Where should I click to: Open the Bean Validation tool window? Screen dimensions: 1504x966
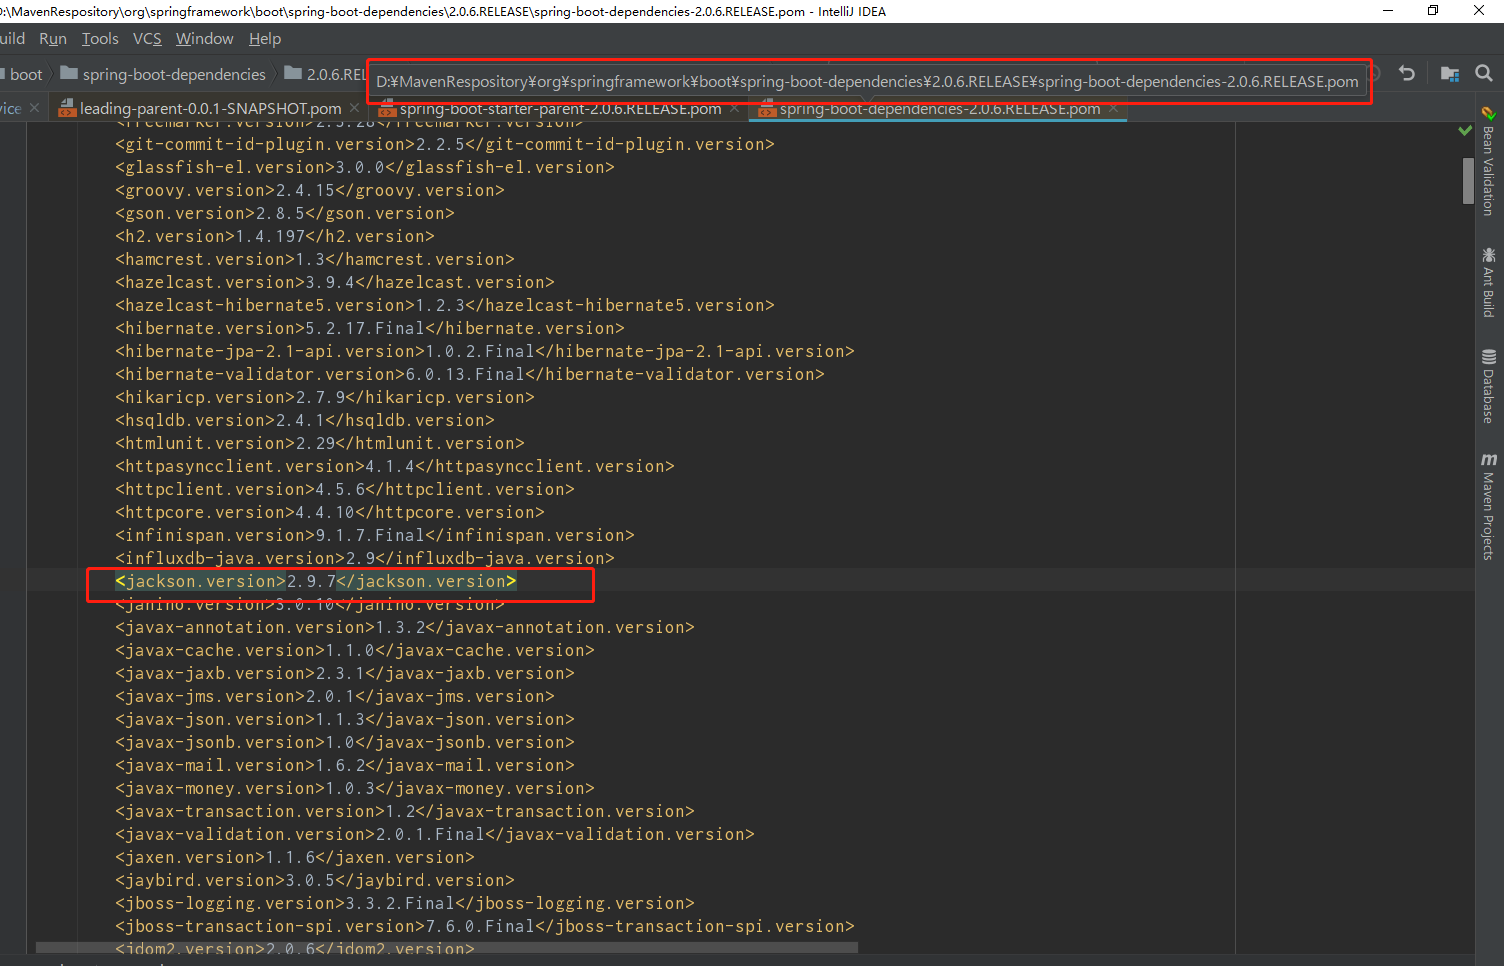pyautogui.click(x=1489, y=161)
